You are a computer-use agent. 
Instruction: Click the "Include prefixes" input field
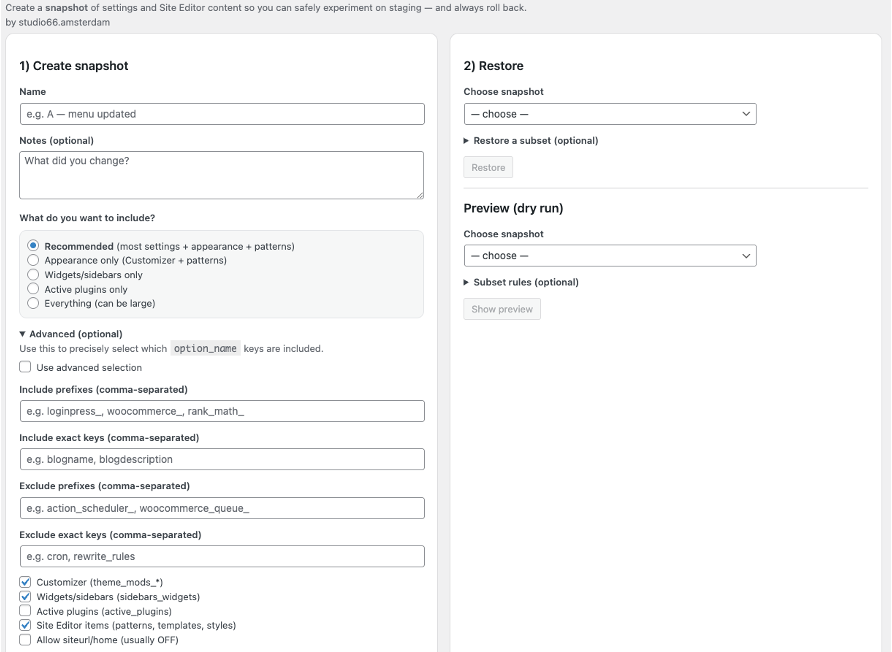tap(222, 410)
